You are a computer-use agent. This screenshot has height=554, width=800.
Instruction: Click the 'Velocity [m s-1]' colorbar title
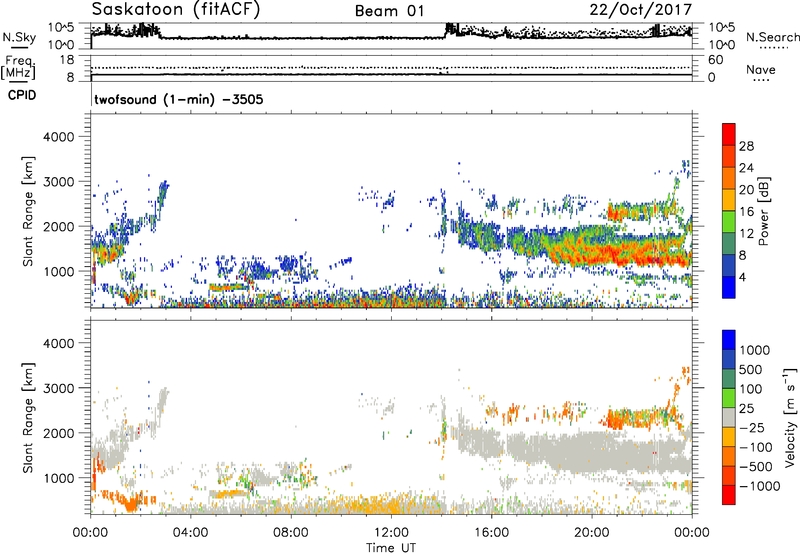tap(790, 417)
